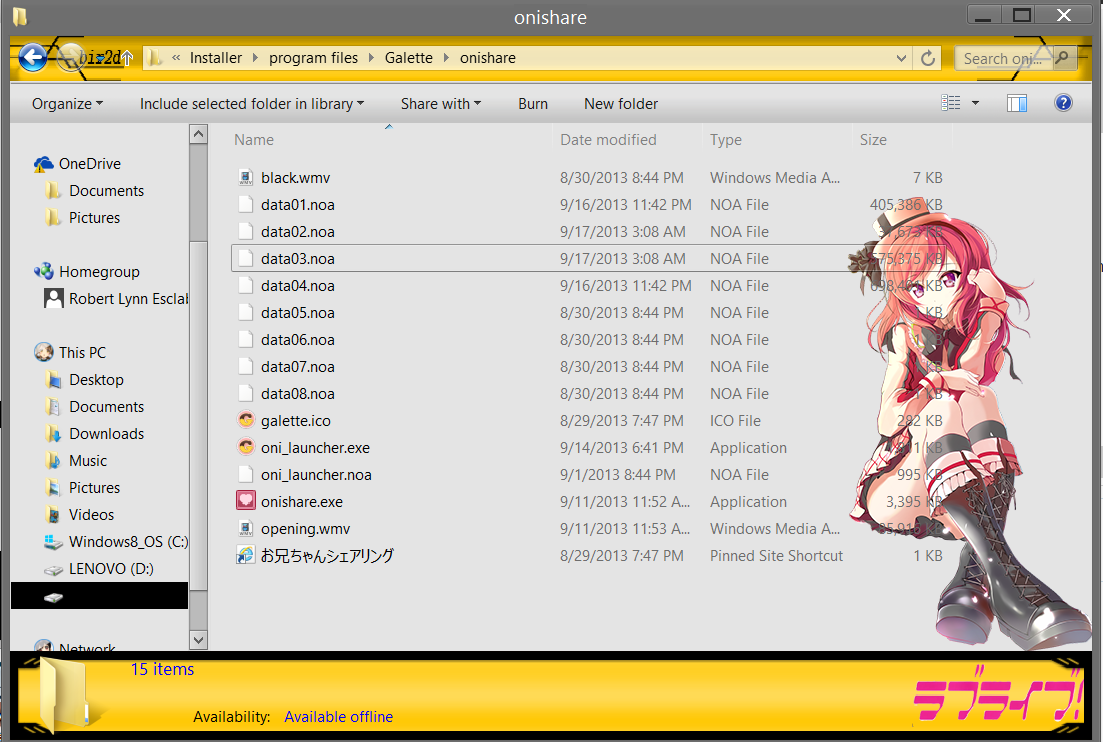Image resolution: width=1103 pixels, height=742 pixels.
Task: Click the LENOVO (D:) drive icon
Action: (x=53, y=569)
